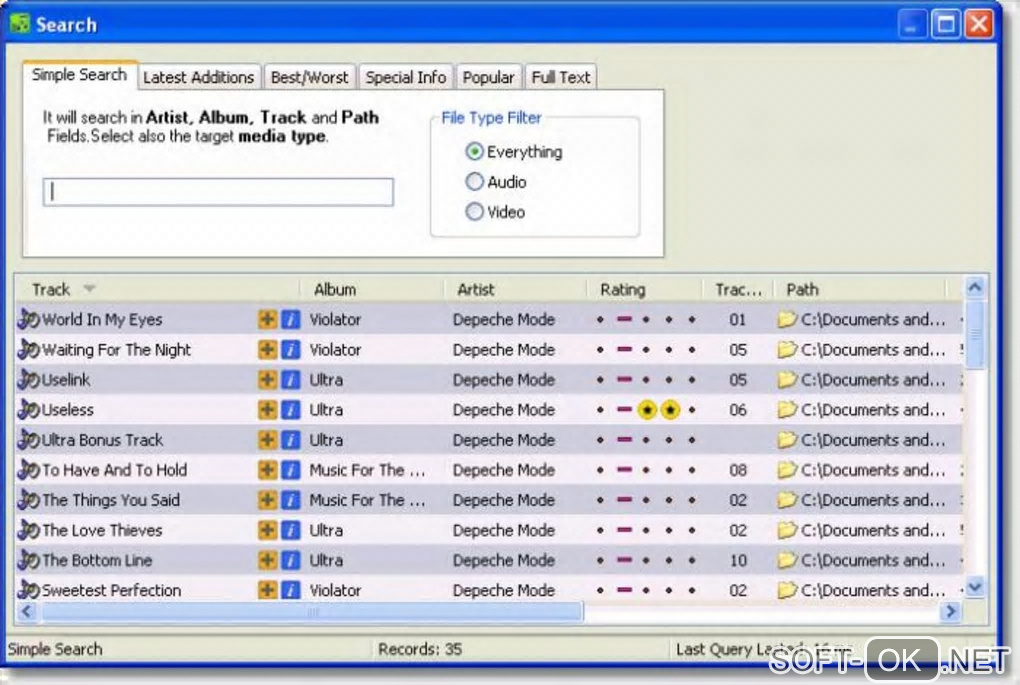Open info icon for World In My Eyes
The image size is (1020, 685).
click(x=290, y=319)
